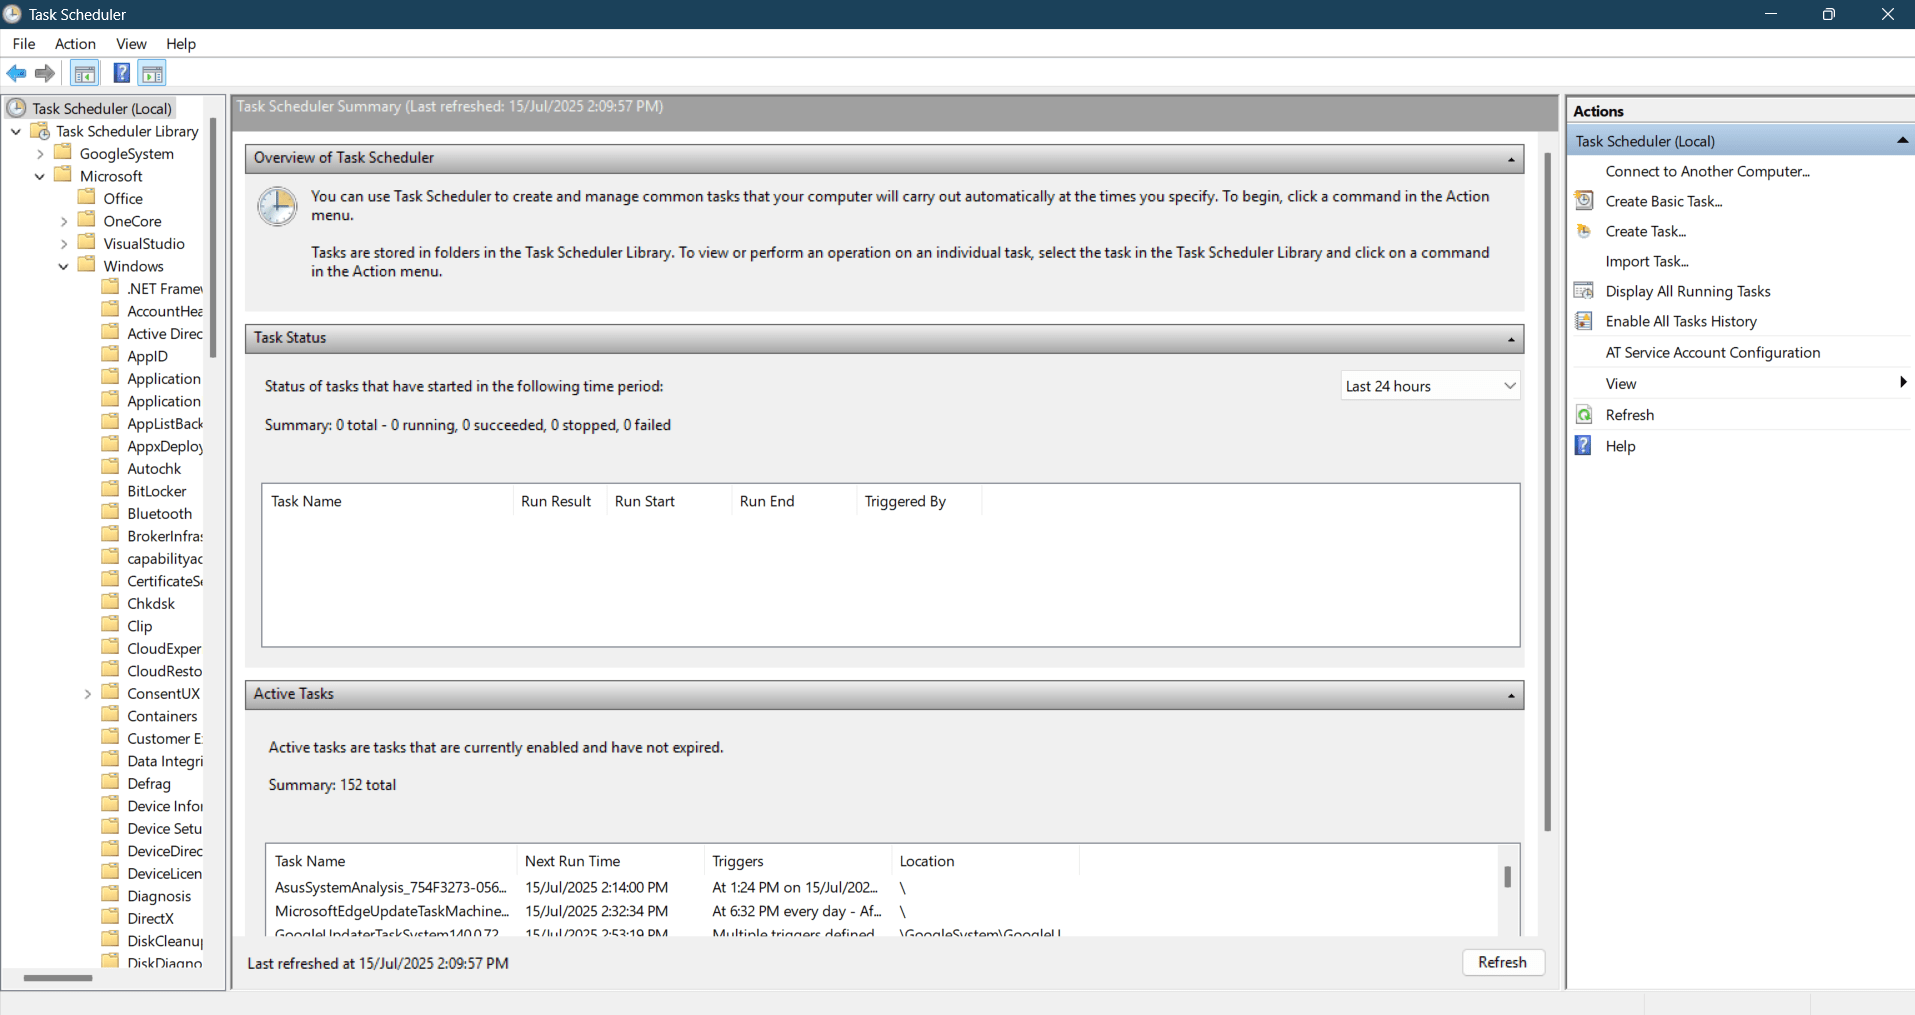Click the Refresh button at bottom
Image resolution: width=1915 pixels, height=1015 pixels.
coord(1502,962)
